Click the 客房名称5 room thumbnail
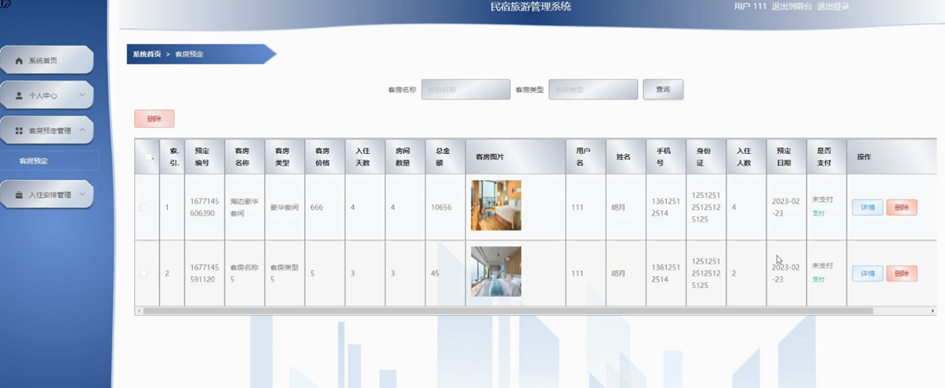This screenshot has width=945, height=388. coord(496,272)
